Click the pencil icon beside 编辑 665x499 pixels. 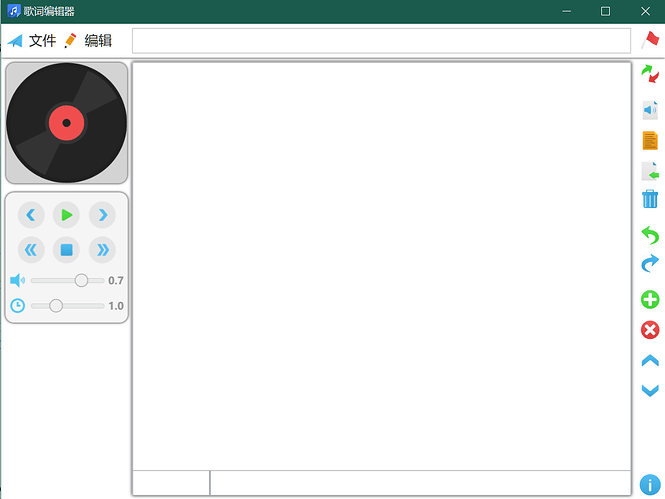(x=70, y=40)
